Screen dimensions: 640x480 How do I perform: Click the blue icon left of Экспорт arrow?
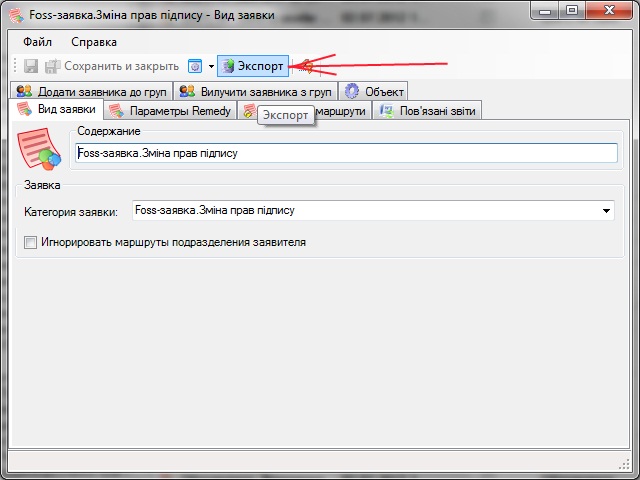pos(195,66)
